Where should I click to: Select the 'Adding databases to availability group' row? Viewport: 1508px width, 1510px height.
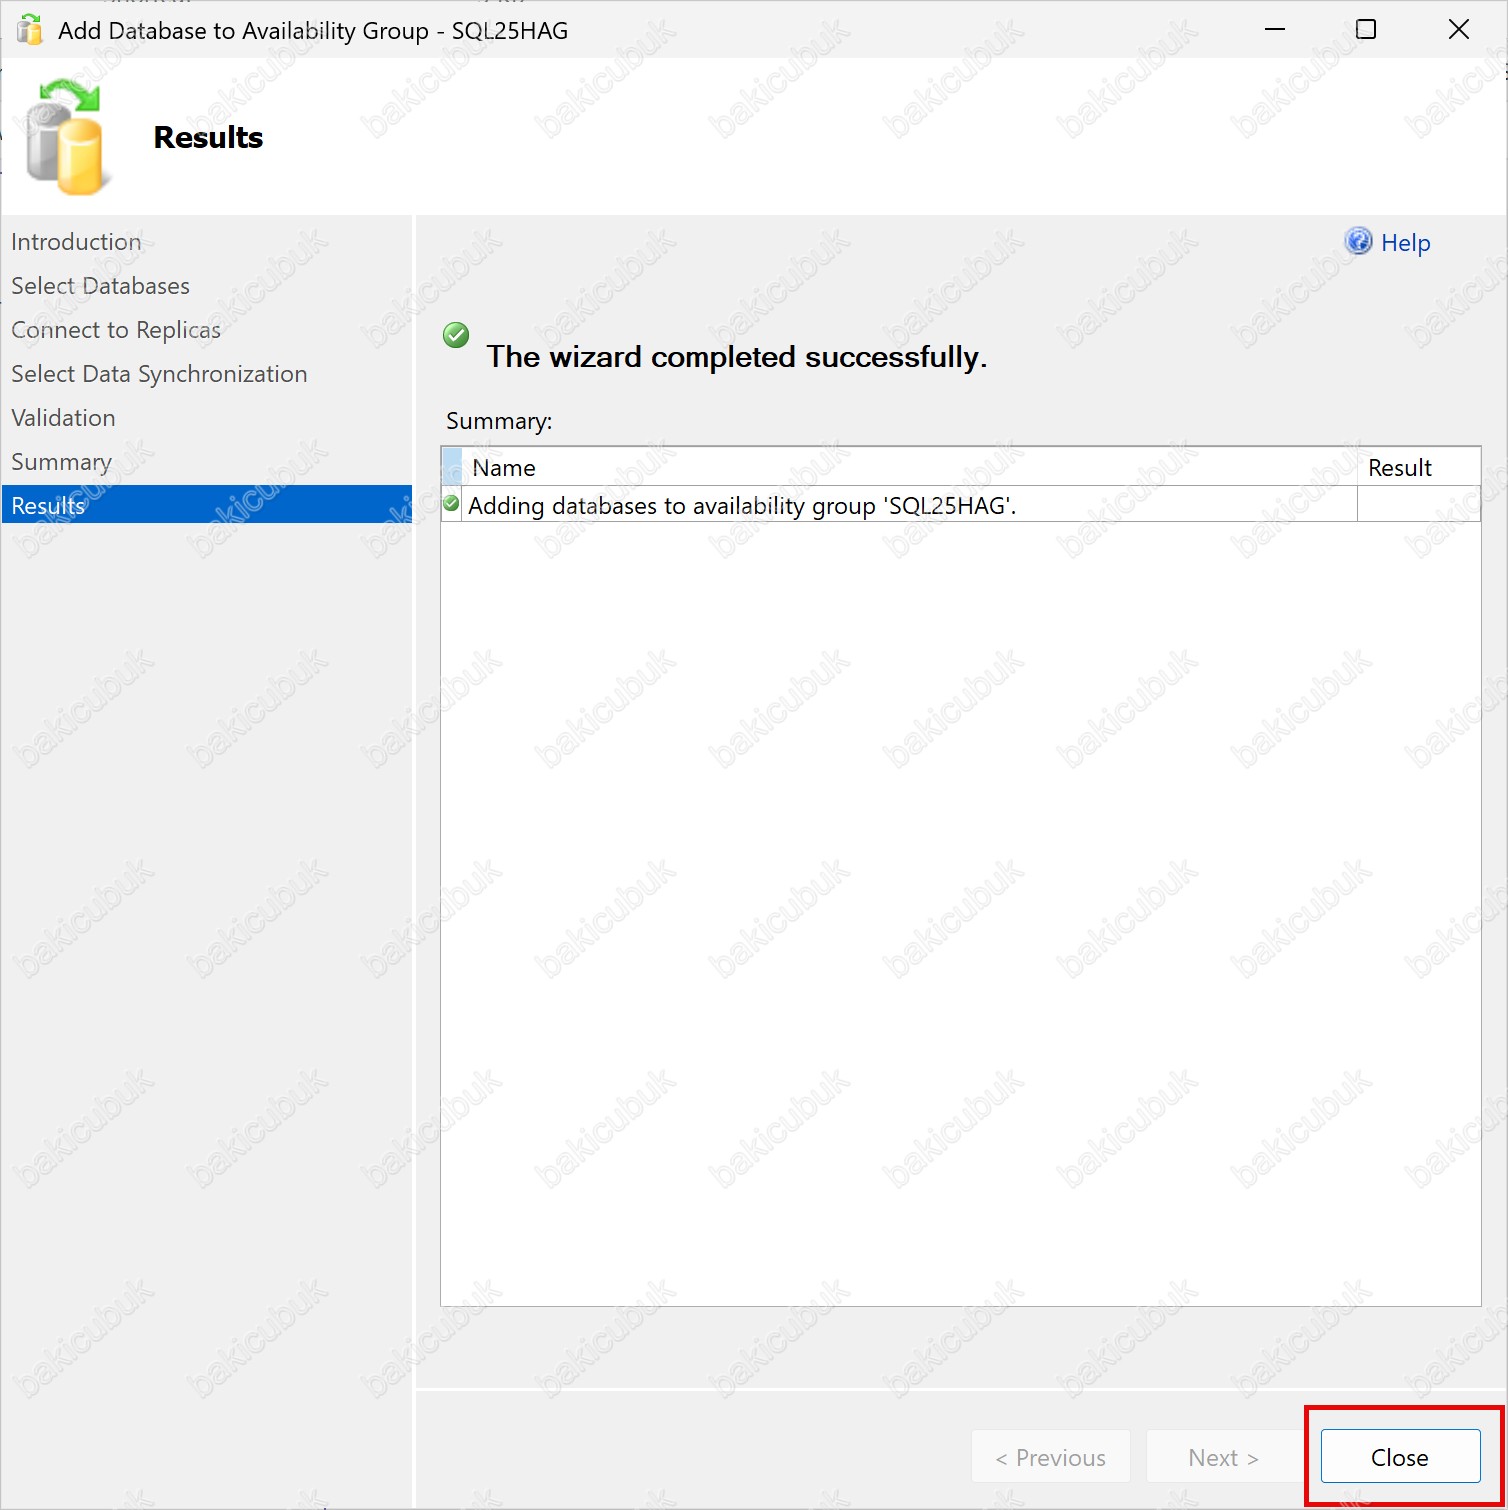[x=741, y=506]
